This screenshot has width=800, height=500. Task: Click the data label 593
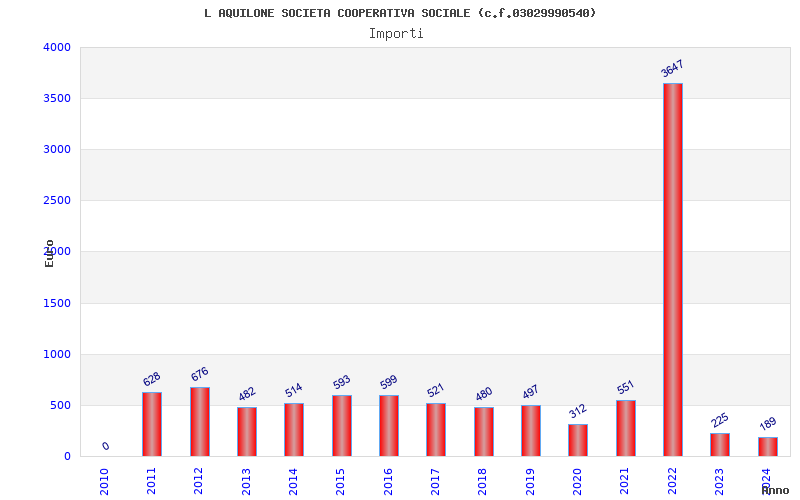[341, 382]
